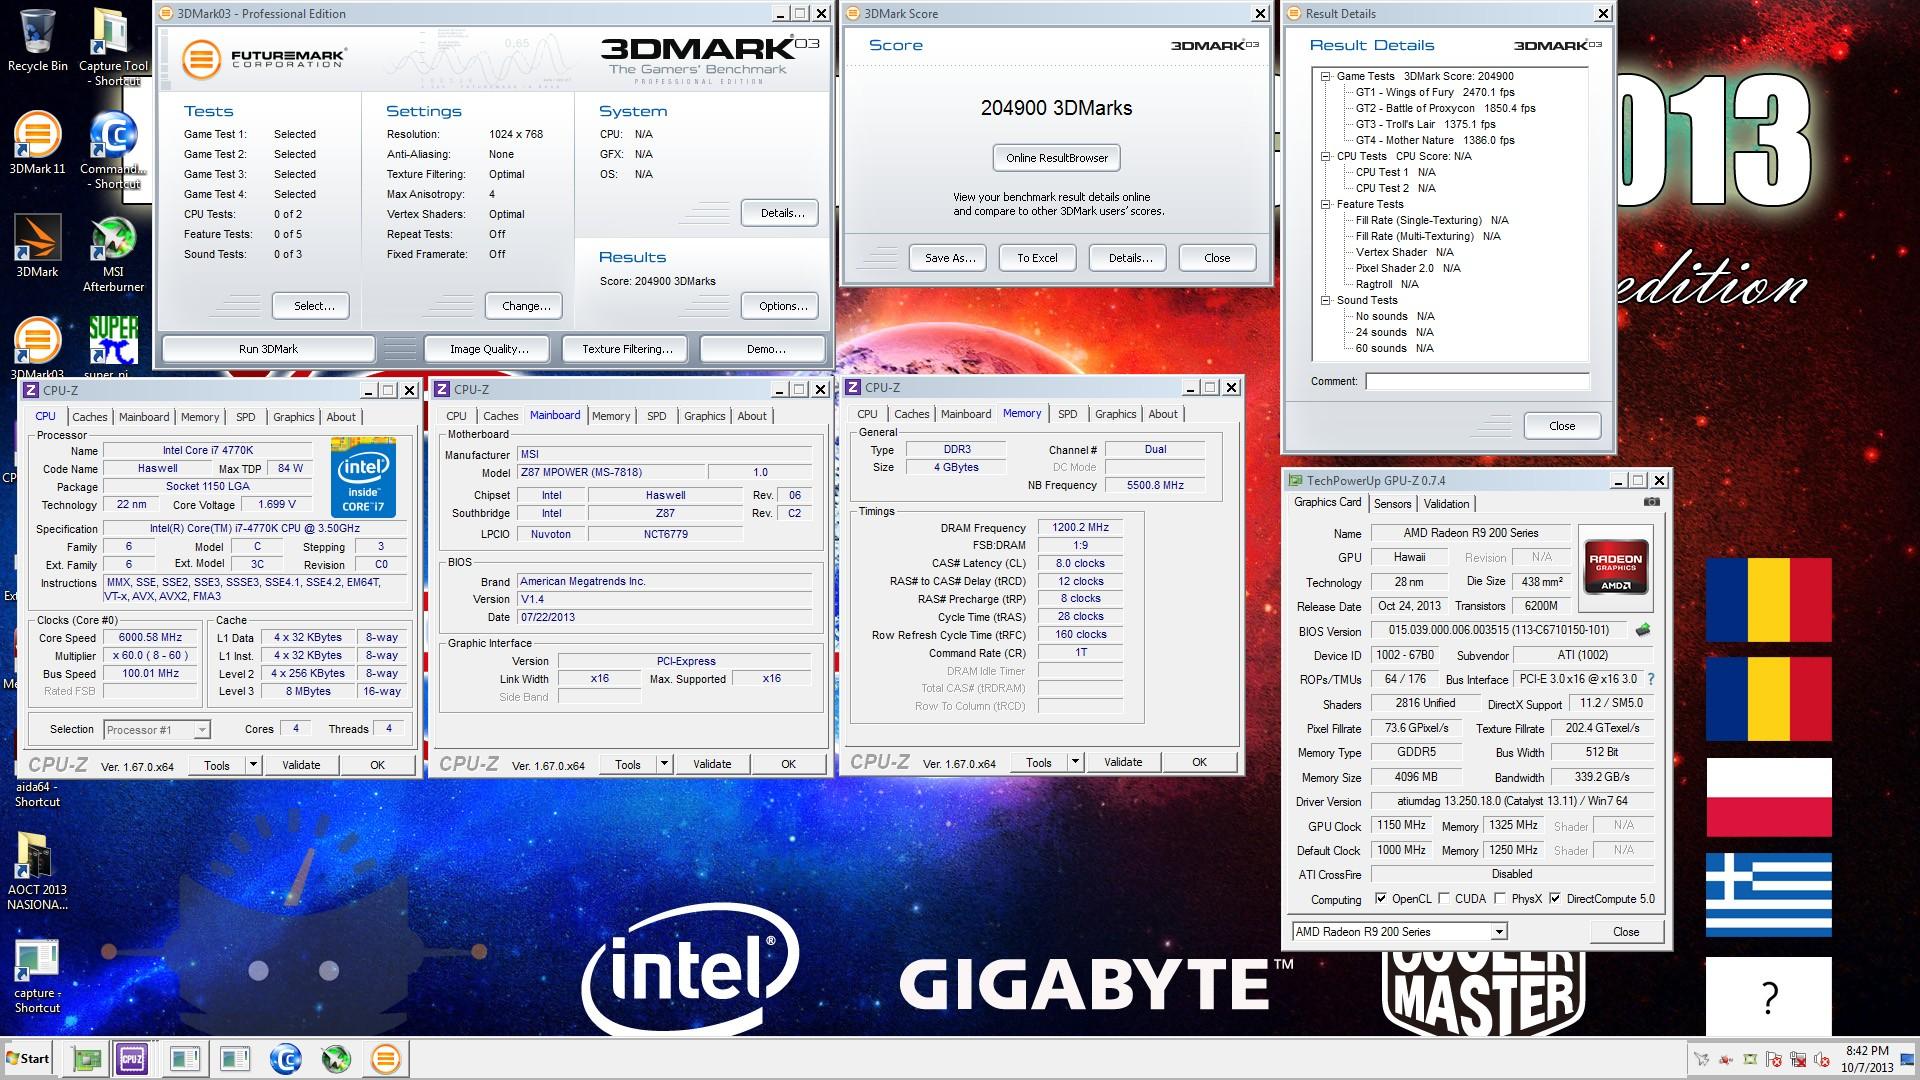The height and width of the screenshot is (1080, 1920).
Task: Toggle the PhysX checkbox in GPU-Z
Action: click(1500, 898)
